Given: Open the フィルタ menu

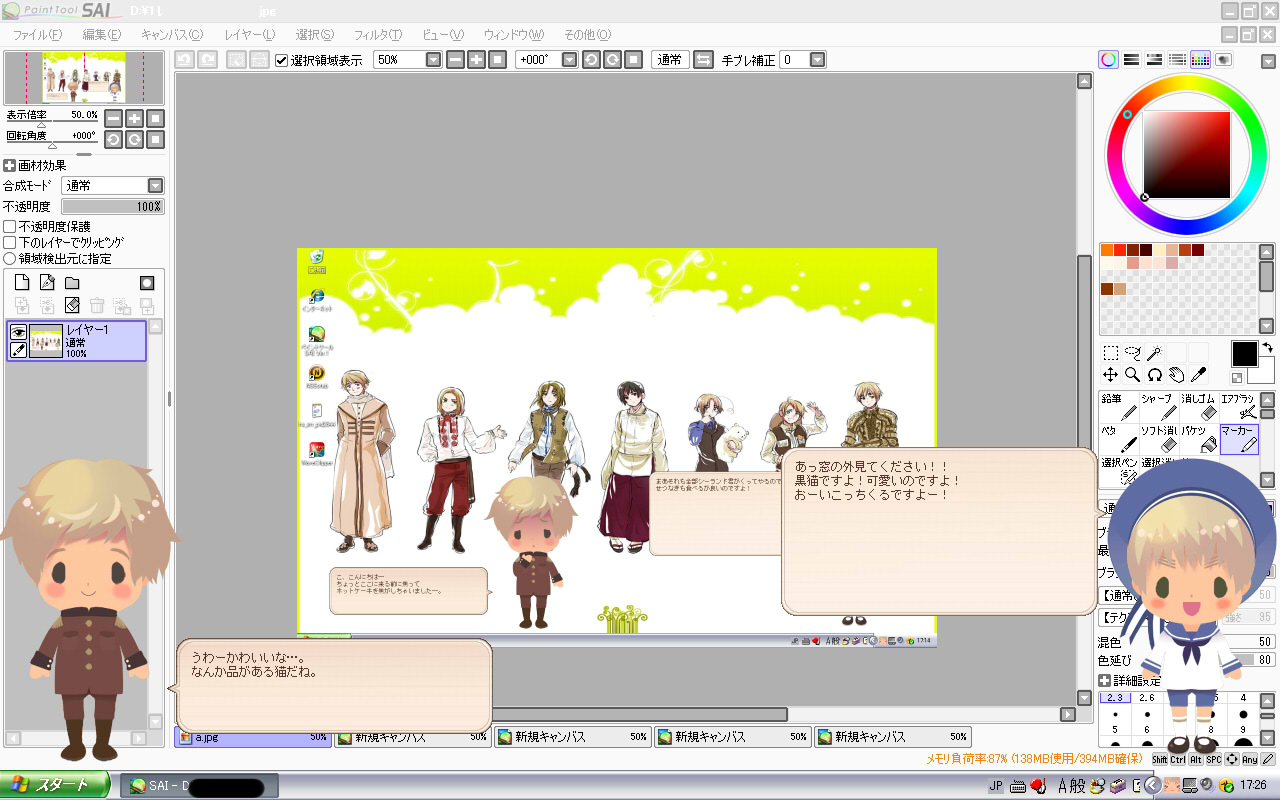Looking at the screenshot, I should tap(378, 35).
